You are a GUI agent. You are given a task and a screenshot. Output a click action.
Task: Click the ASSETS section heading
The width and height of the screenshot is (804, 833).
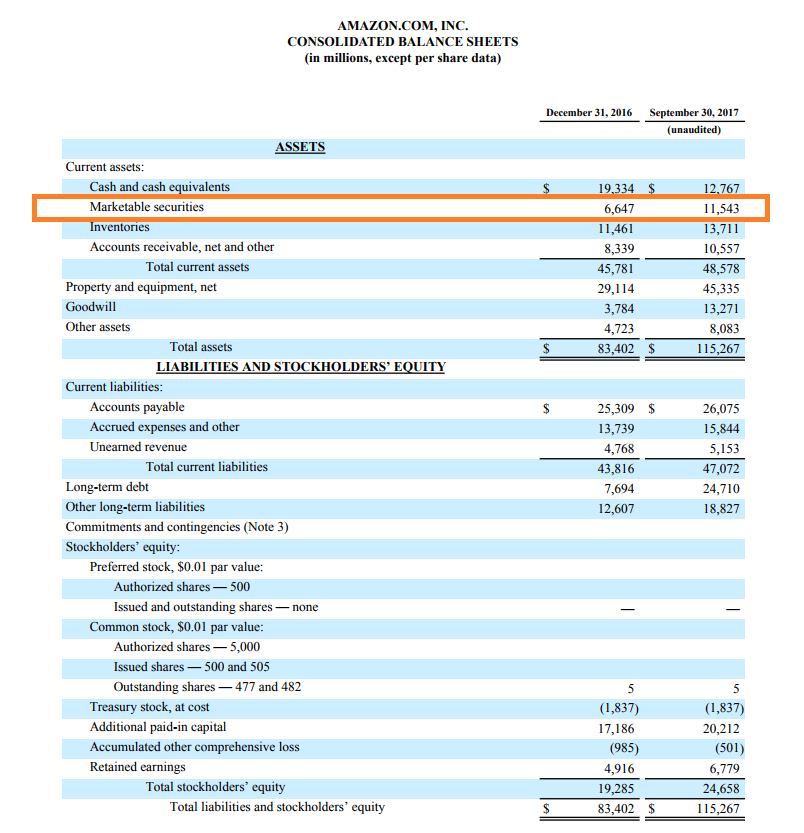(x=300, y=147)
